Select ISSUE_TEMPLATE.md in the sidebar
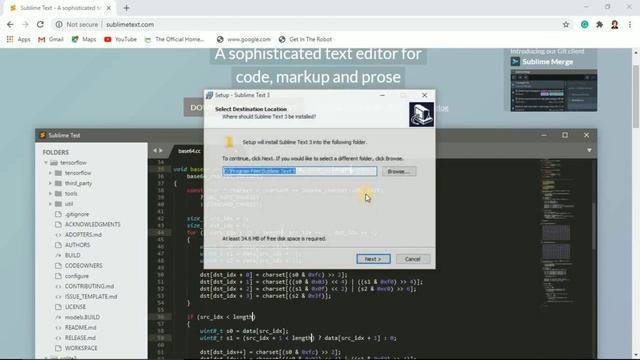The width and height of the screenshot is (640, 360). click(91, 296)
